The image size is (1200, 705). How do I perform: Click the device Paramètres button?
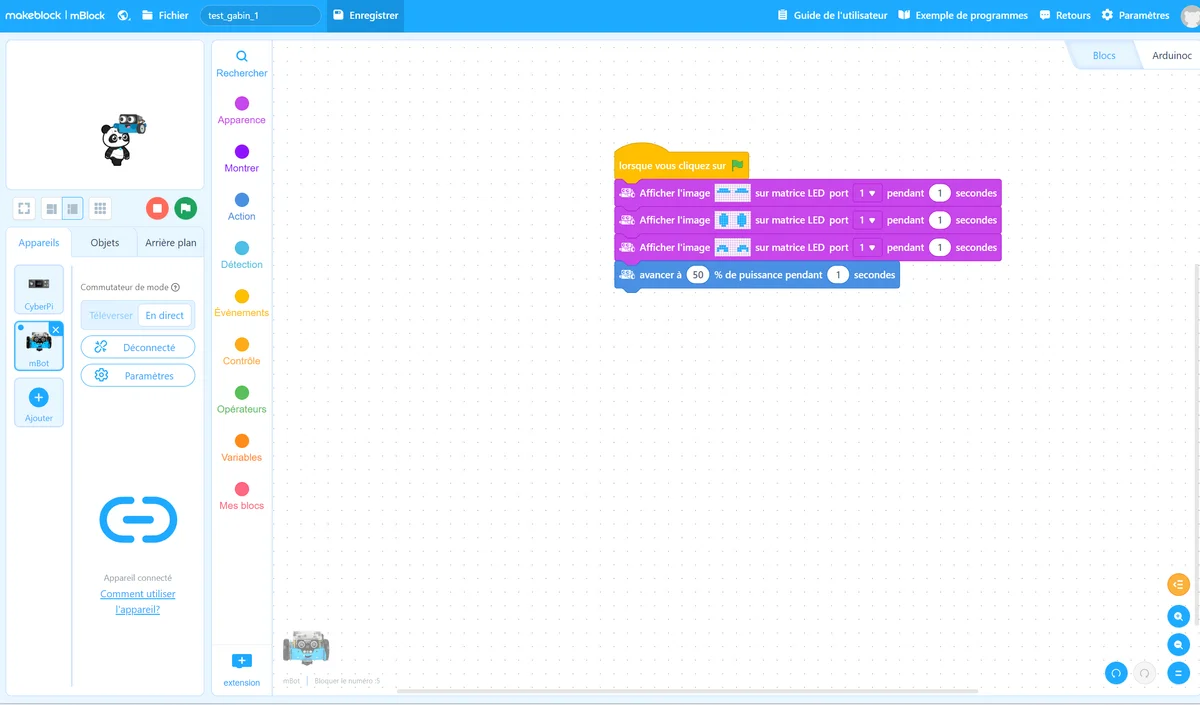click(x=138, y=376)
